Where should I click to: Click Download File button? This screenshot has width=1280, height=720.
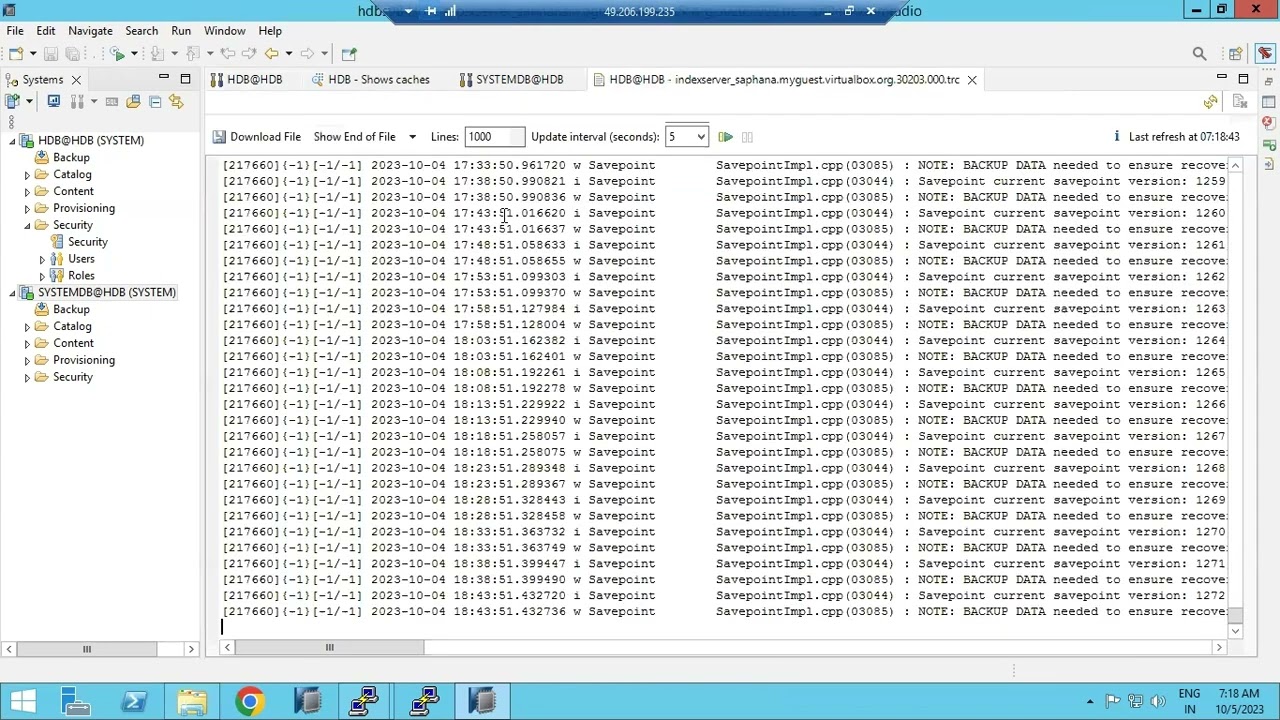point(256,137)
